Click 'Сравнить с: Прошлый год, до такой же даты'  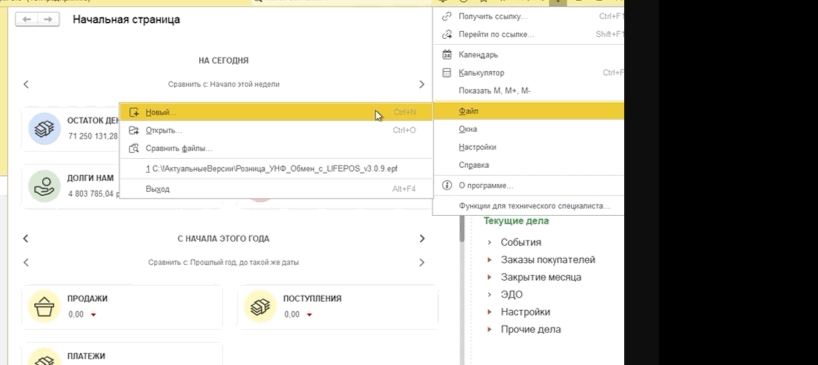tap(223, 262)
